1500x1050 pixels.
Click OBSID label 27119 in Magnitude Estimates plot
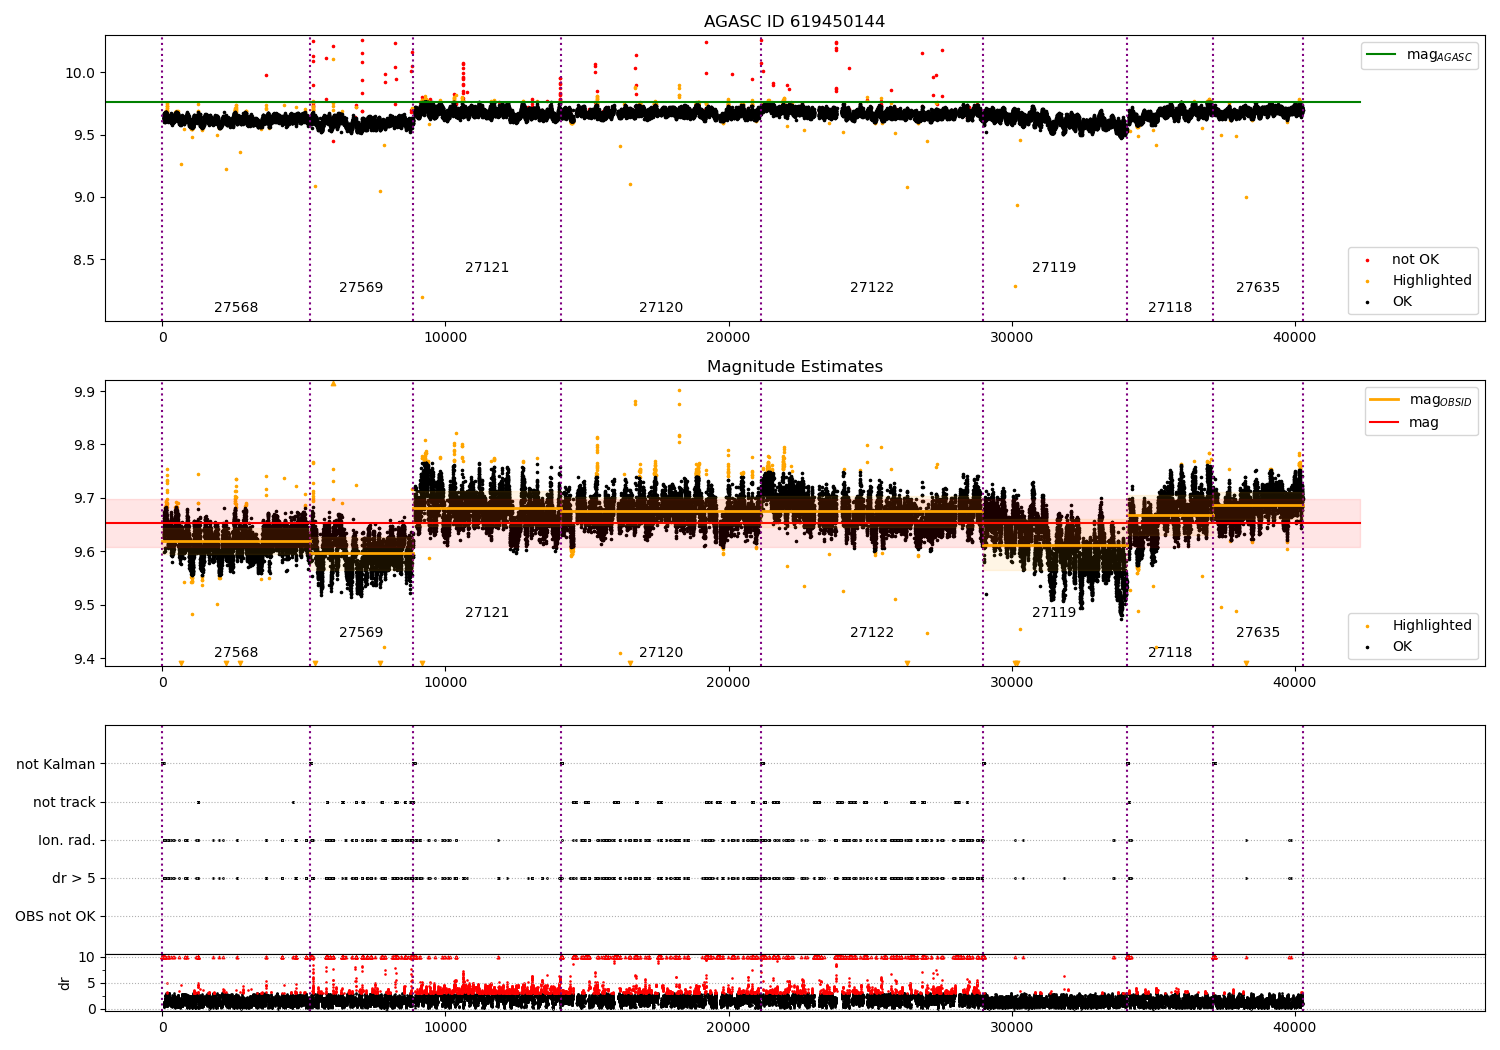1054,613
